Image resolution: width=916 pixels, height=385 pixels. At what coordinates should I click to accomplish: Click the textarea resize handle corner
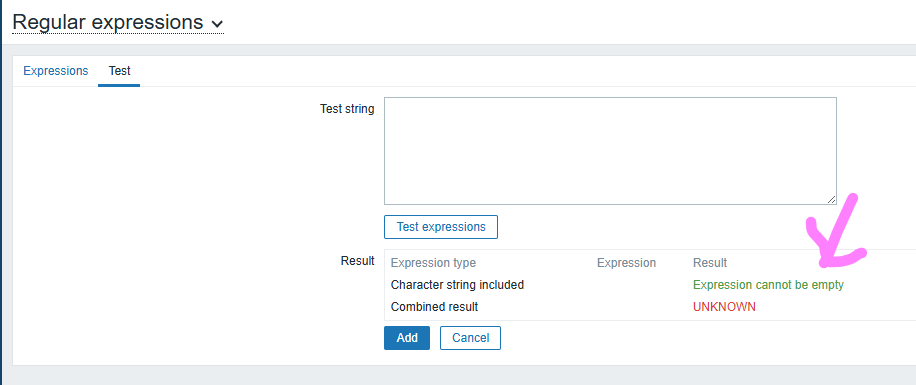831,199
